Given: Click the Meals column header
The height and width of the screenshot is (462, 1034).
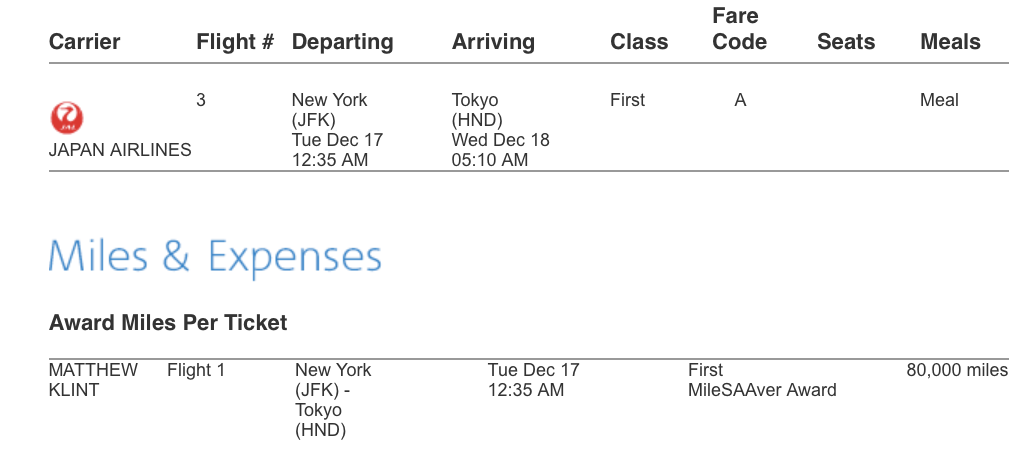Looking at the screenshot, I should tap(950, 42).
